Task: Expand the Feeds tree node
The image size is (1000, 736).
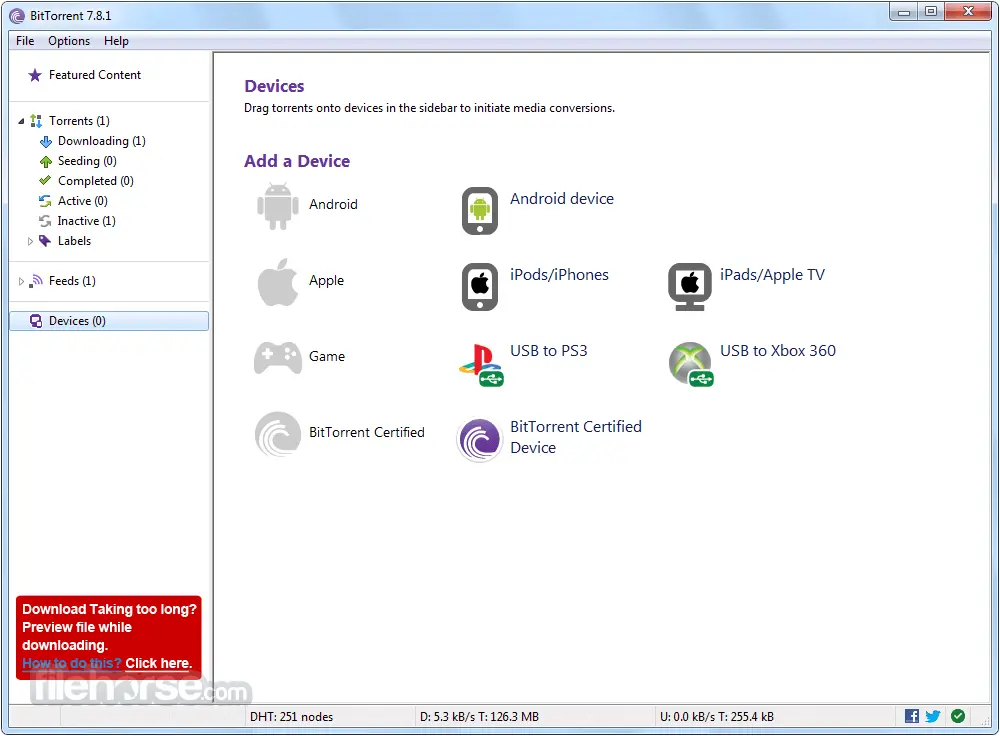Action: pyautogui.click(x=22, y=281)
